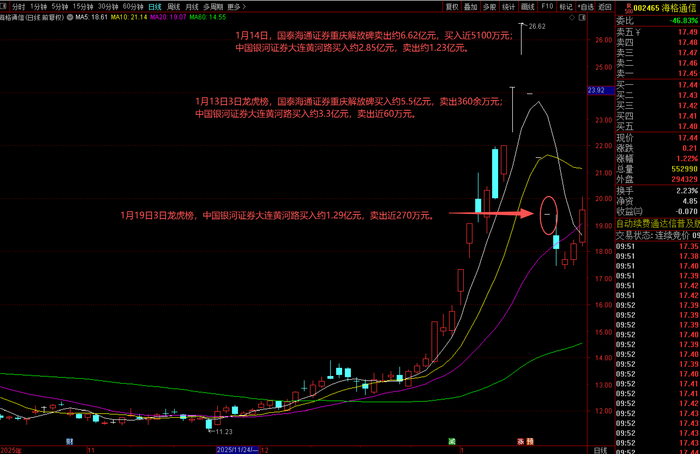The width and height of the screenshot is (700, 454).
Task: Toggle 复权 price adjustment
Action: click(x=452, y=7)
